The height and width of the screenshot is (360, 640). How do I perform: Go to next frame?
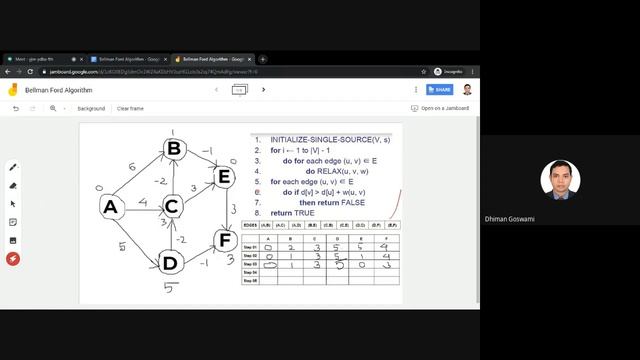[264, 90]
